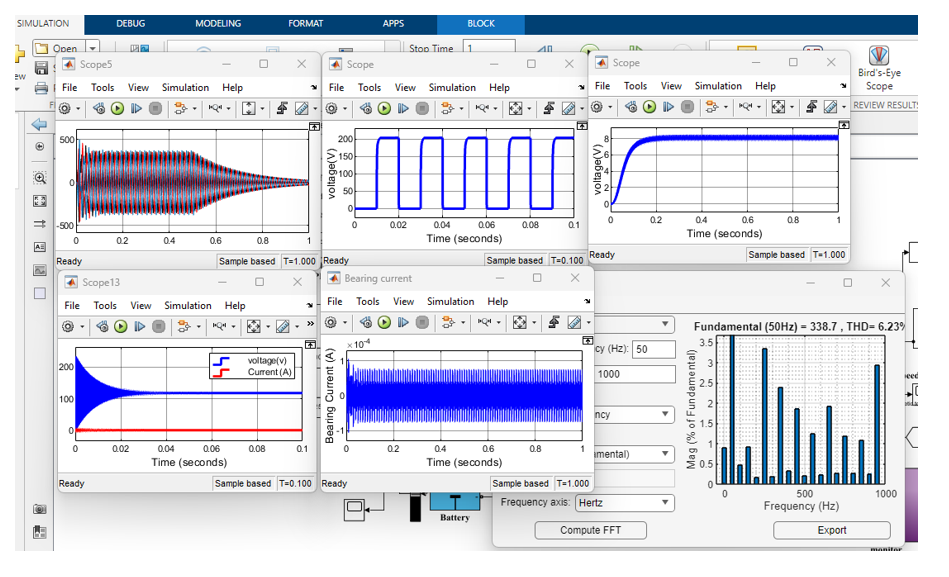
Task: Click Step Forward in Scope5 toolbar
Action: (136, 108)
